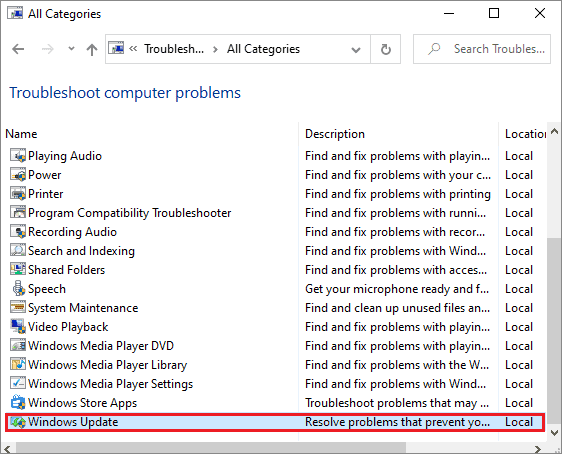Image resolution: width=562 pixels, height=454 pixels.
Task: Click the window title bar icon
Action: (15, 14)
